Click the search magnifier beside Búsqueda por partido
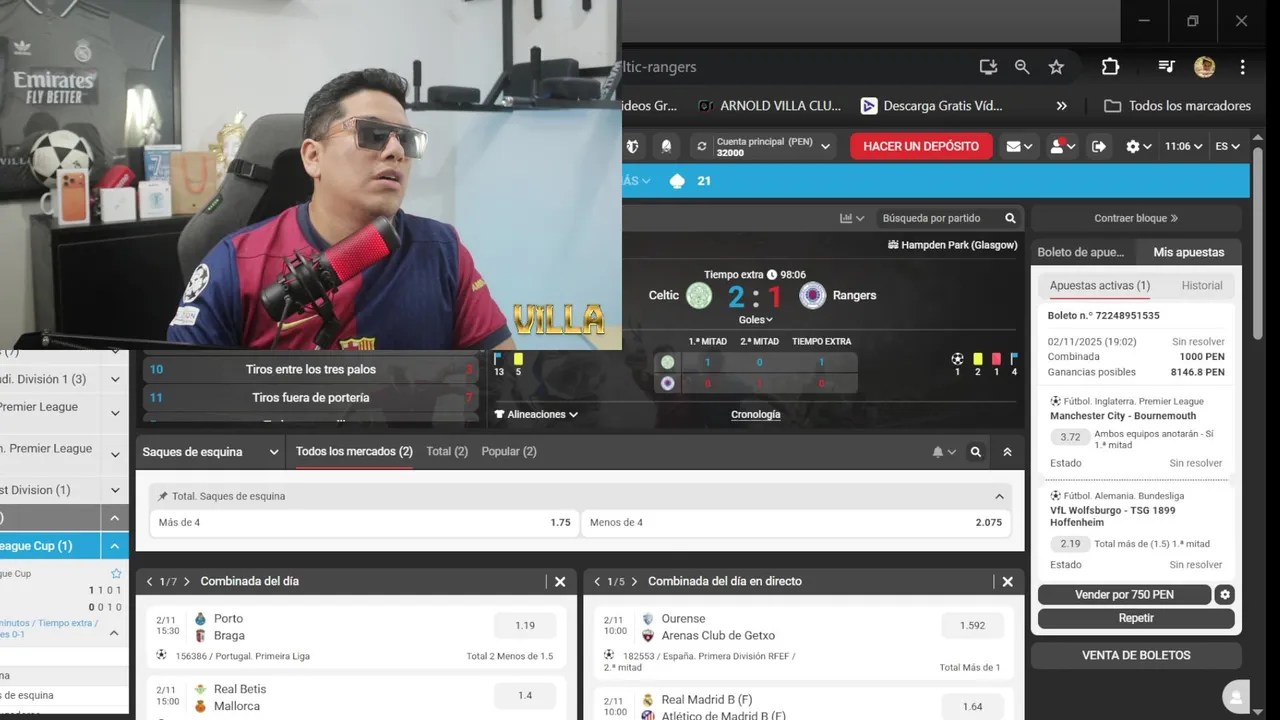Viewport: 1280px width, 720px height. (x=1010, y=218)
